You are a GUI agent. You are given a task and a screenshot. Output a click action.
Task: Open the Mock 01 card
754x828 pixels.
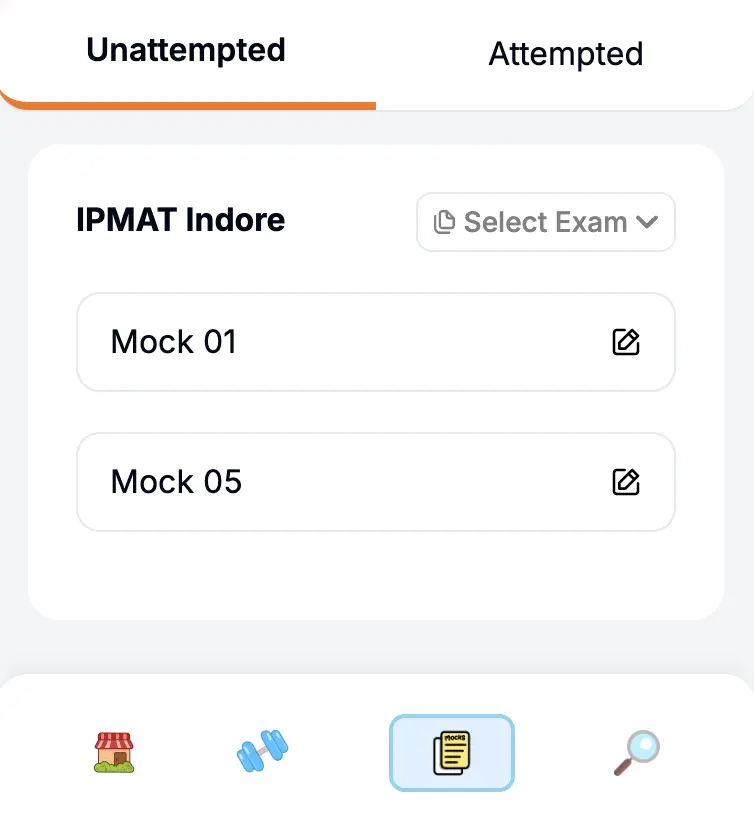[376, 342]
